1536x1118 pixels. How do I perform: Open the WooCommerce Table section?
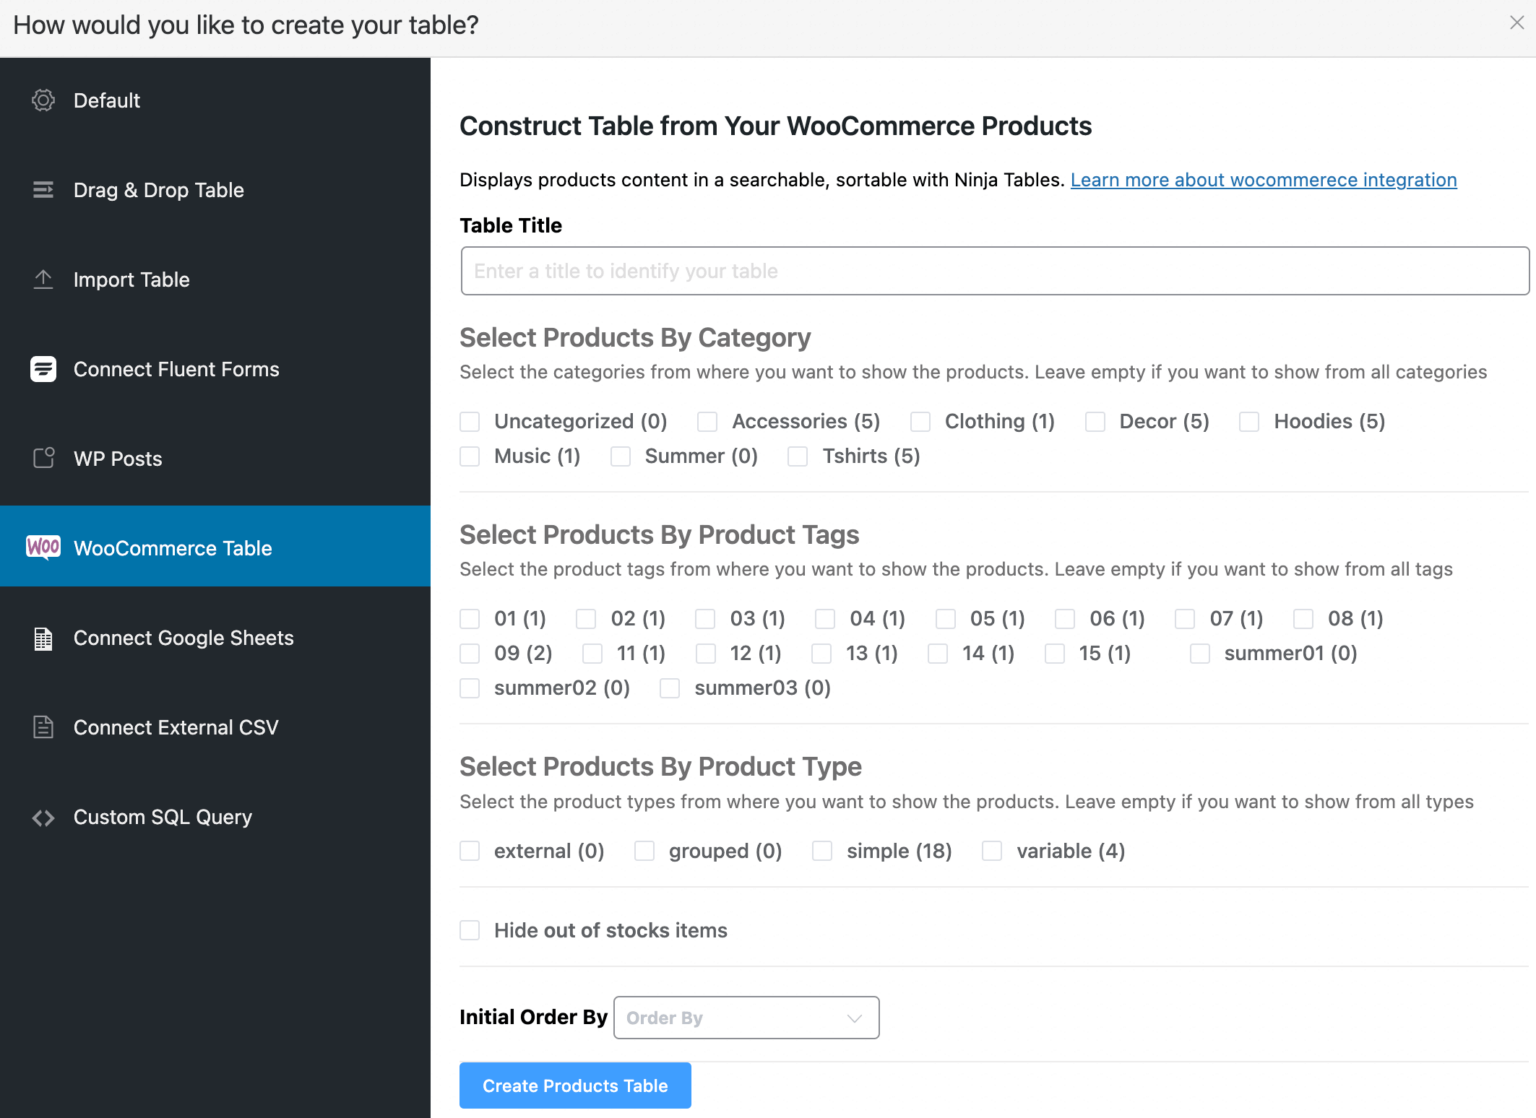point(172,547)
